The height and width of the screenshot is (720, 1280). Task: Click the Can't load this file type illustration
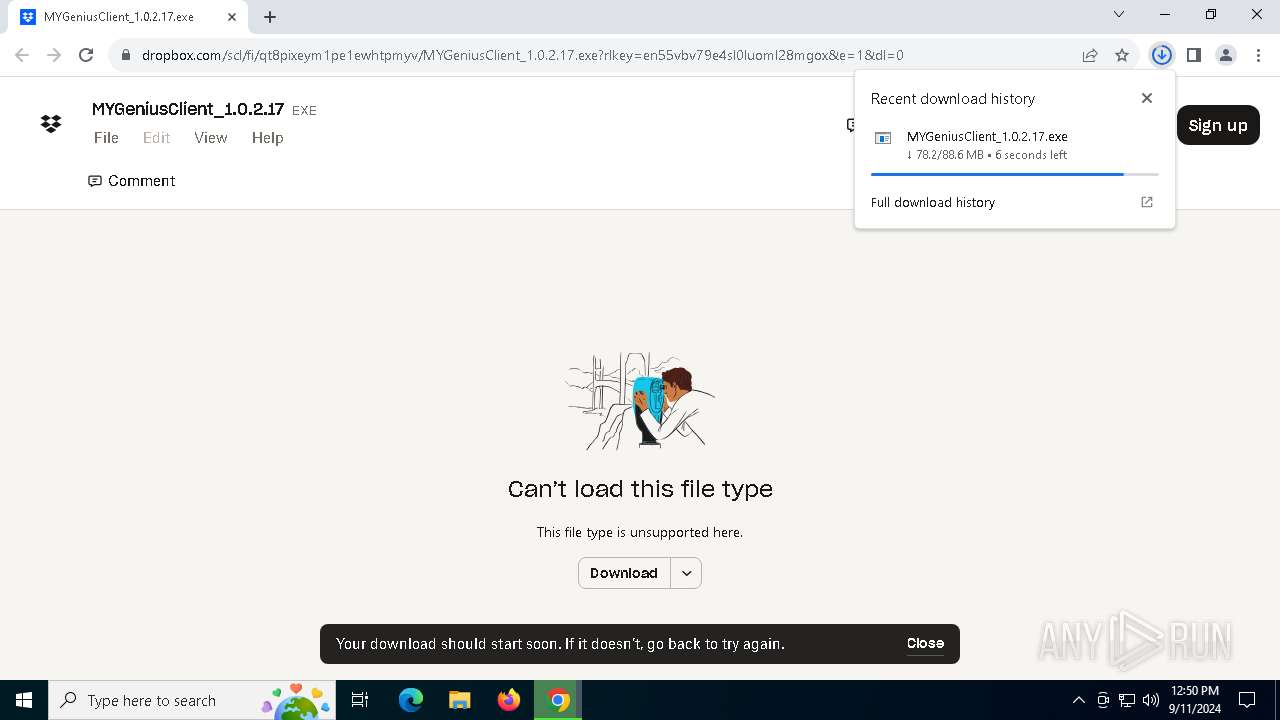pos(640,400)
